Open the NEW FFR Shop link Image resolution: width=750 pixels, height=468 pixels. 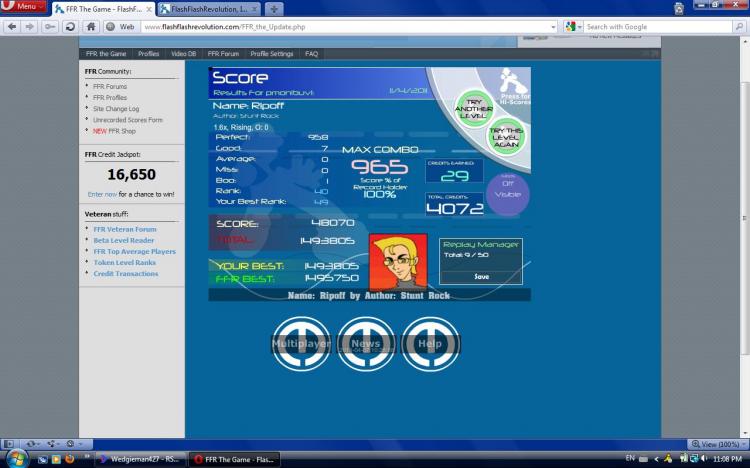pos(114,131)
